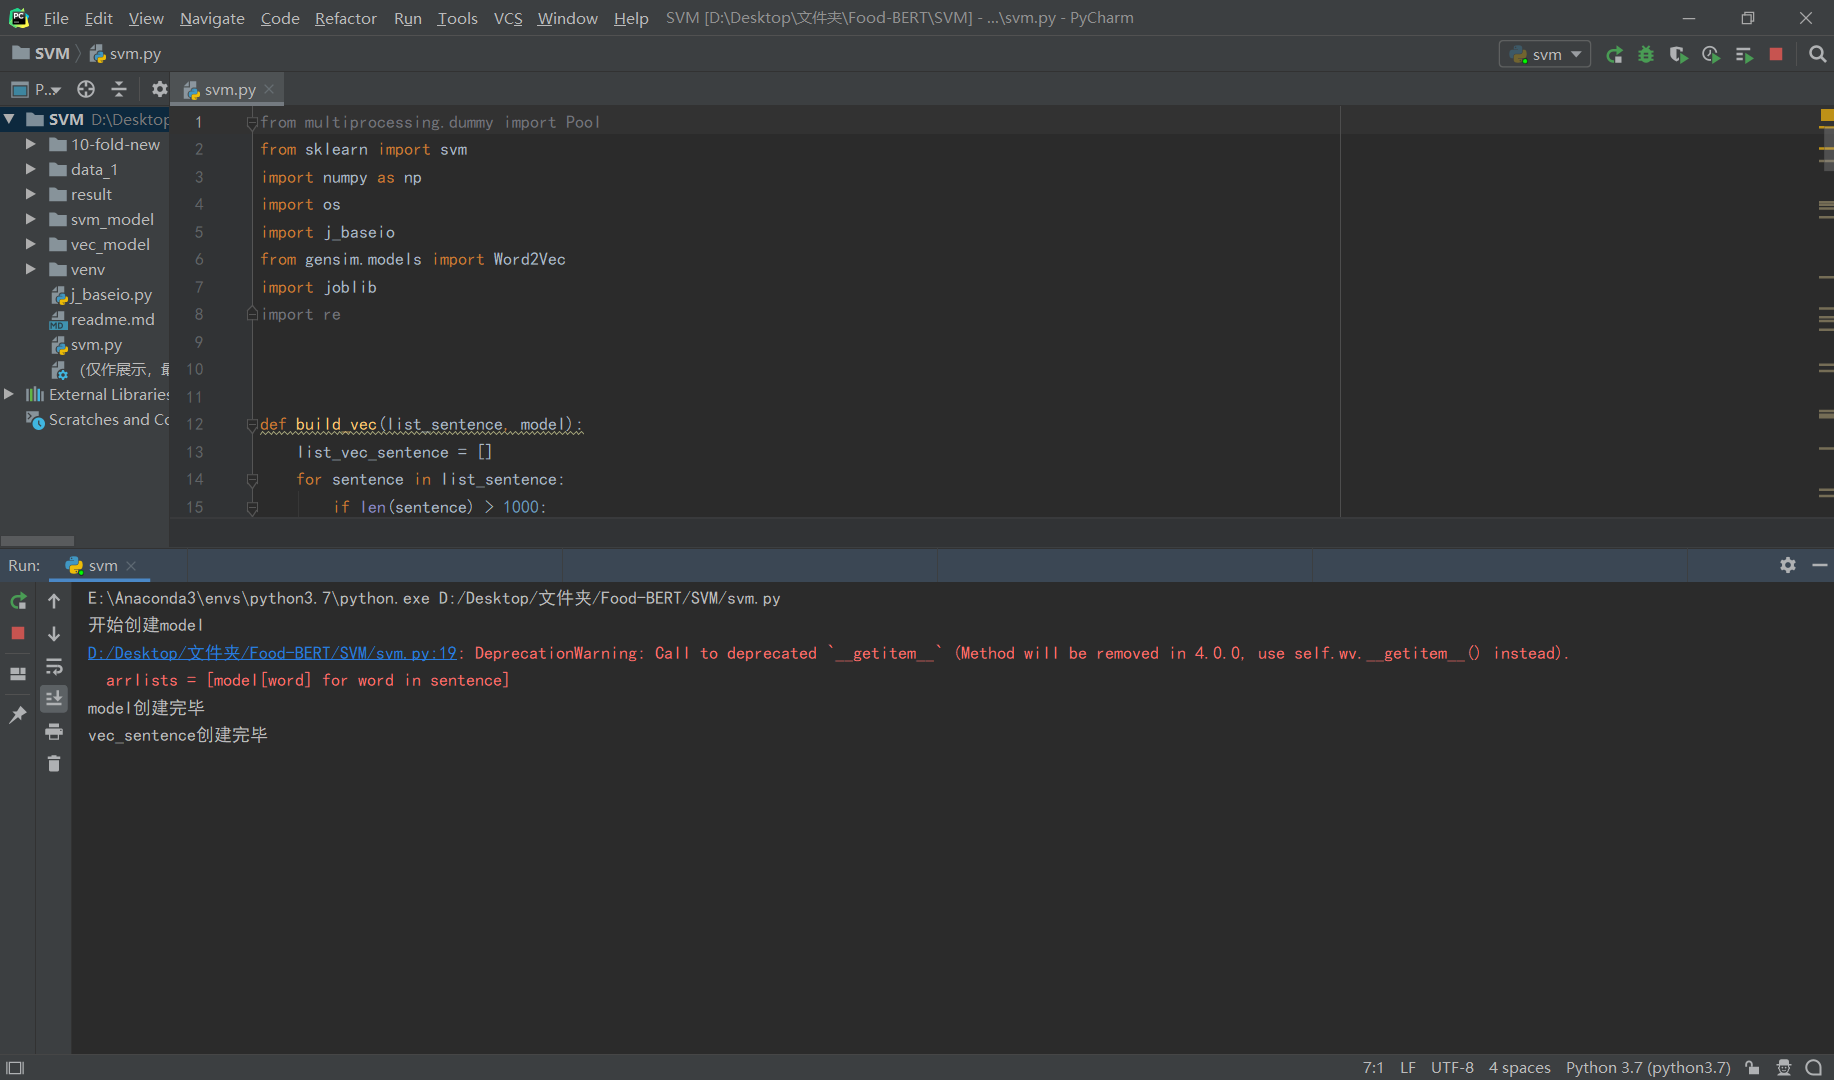Run svm with coverage icon
Screen dimensions: 1834x1080
[x=1679, y=55]
